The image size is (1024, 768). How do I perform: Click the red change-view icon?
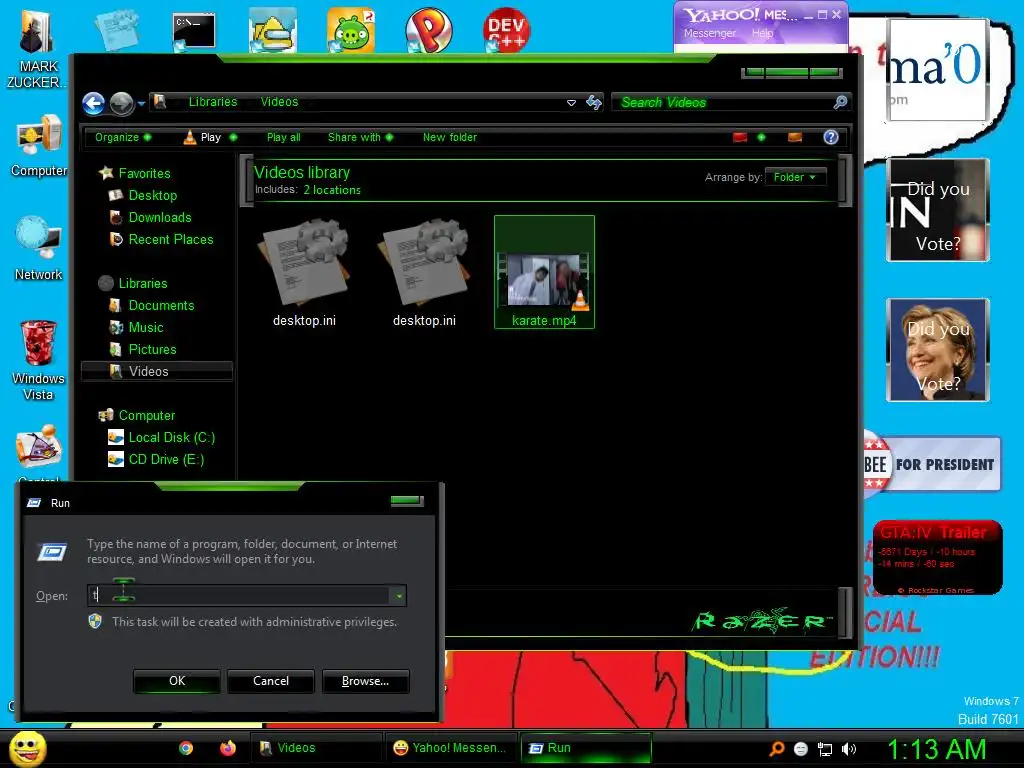[740, 137]
